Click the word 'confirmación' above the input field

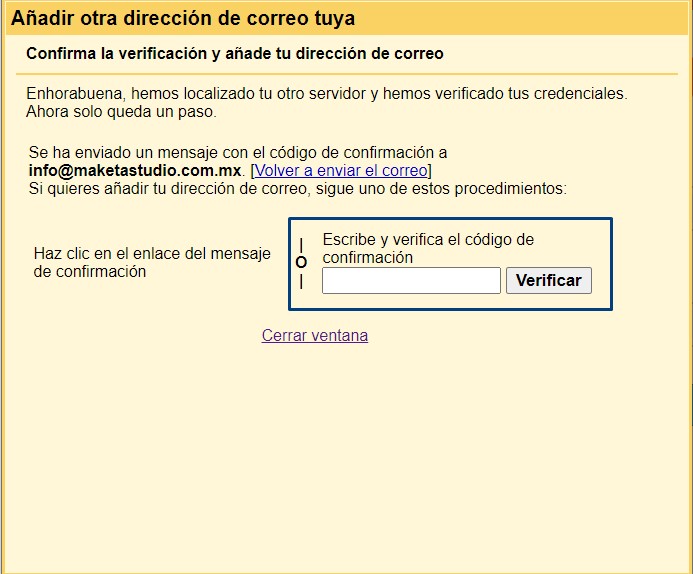[368, 257]
